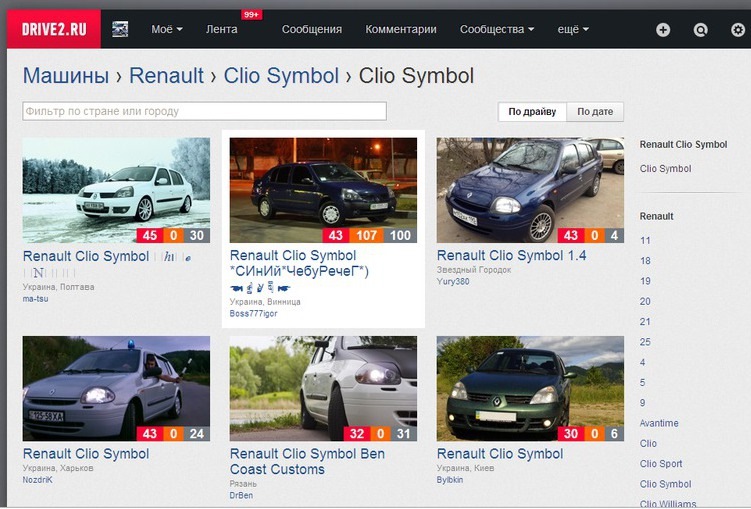Focus the country or city filter field
Screen dimensions: 751x509
point(205,111)
